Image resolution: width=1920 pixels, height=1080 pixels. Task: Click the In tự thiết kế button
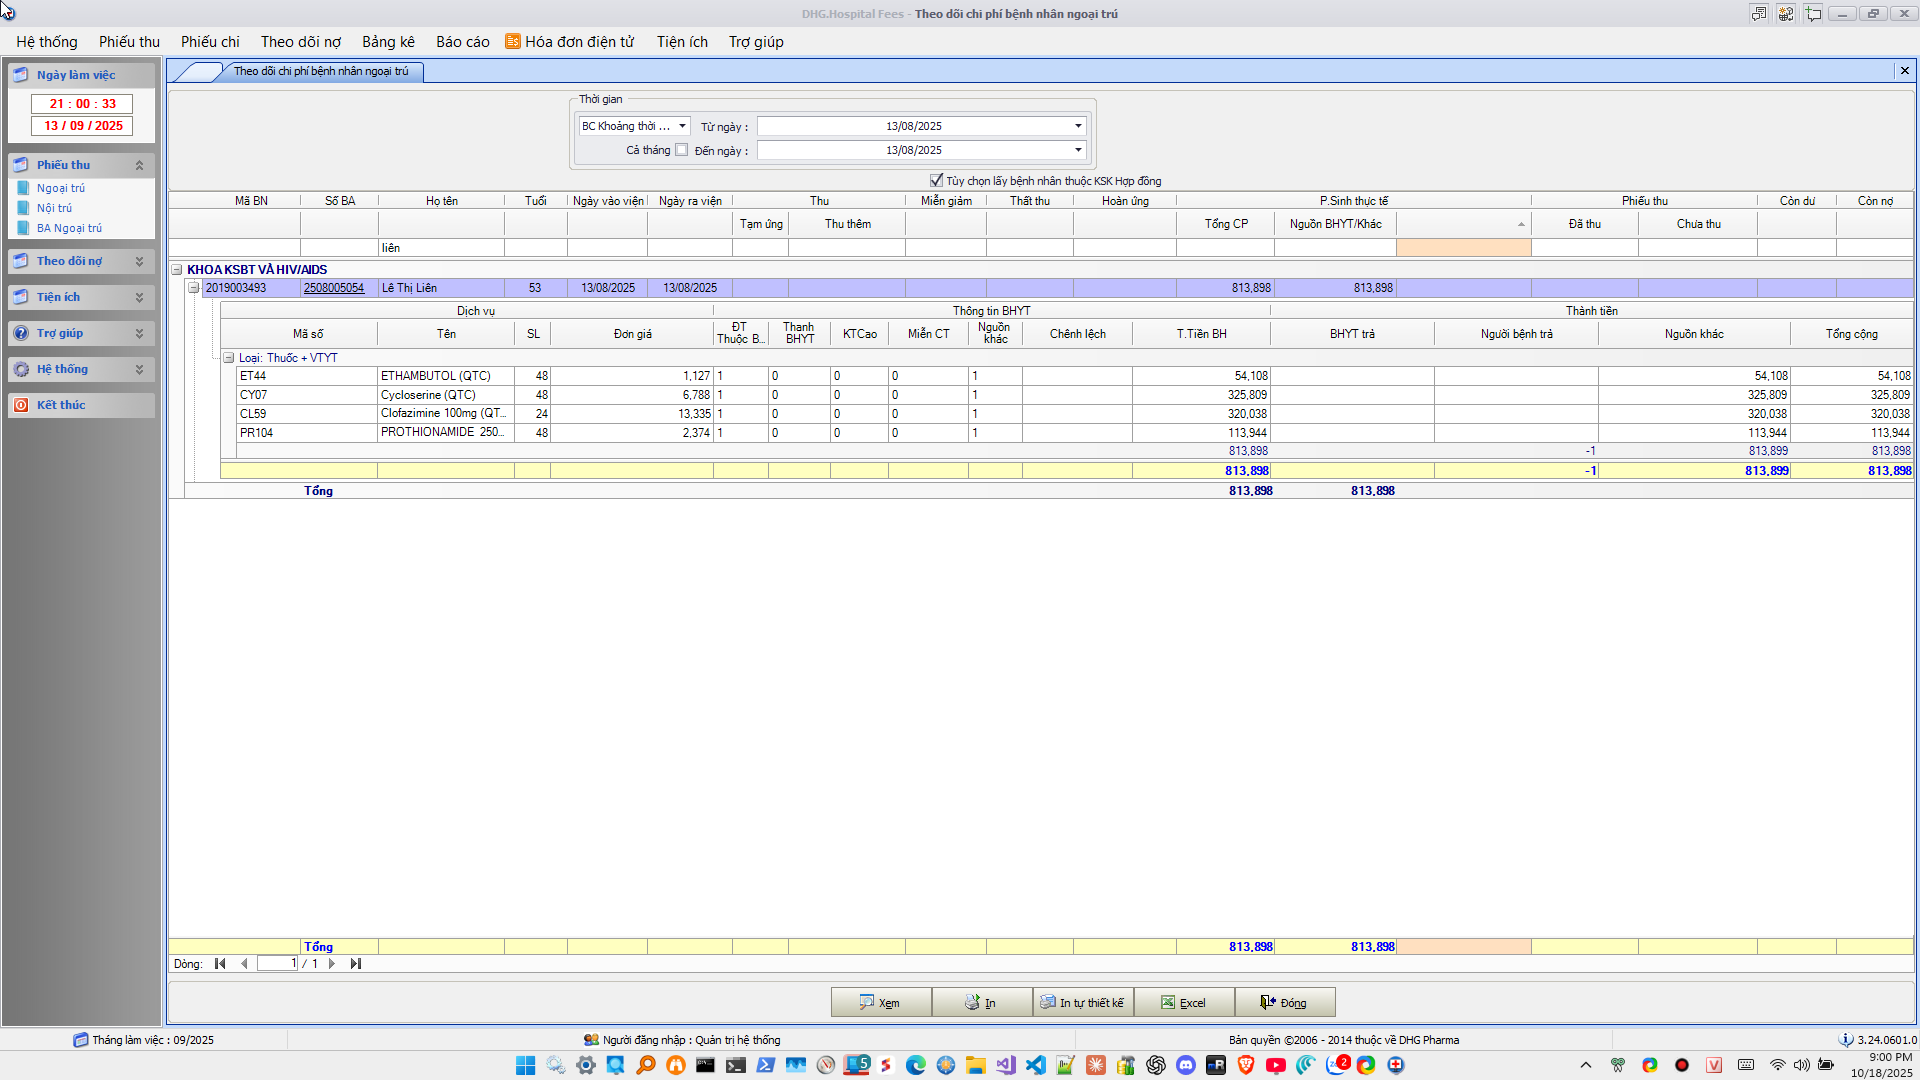(1083, 1002)
